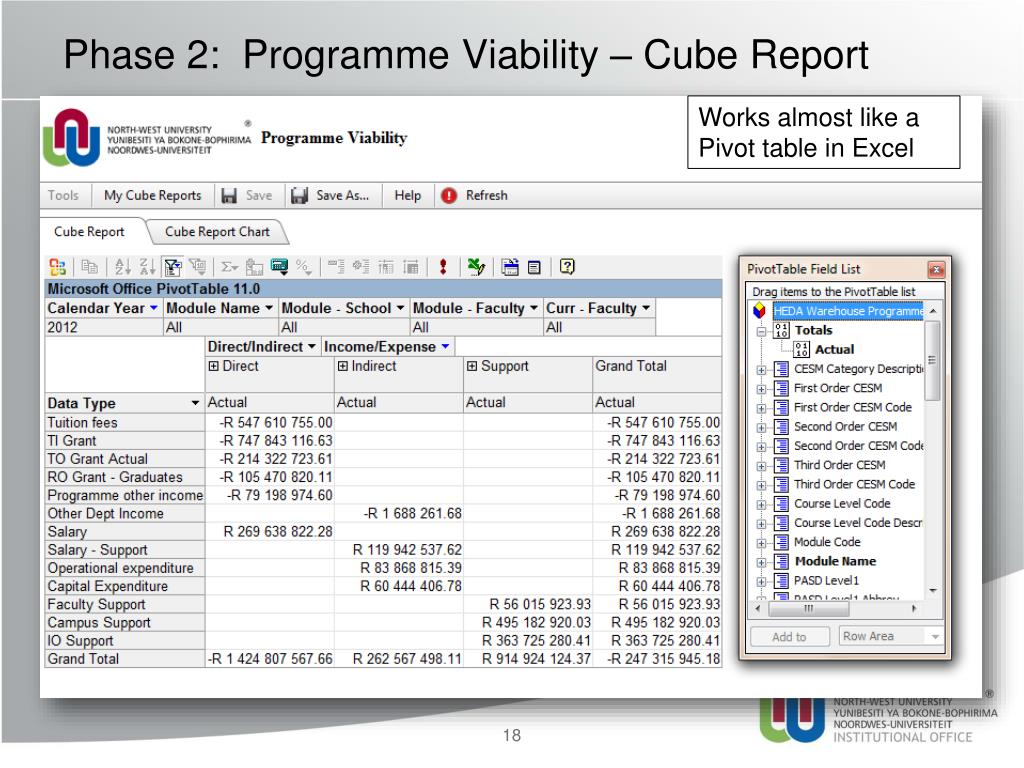The image size is (1024, 768).
Task: Click the Refresh button with red icon
Action: 476,196
